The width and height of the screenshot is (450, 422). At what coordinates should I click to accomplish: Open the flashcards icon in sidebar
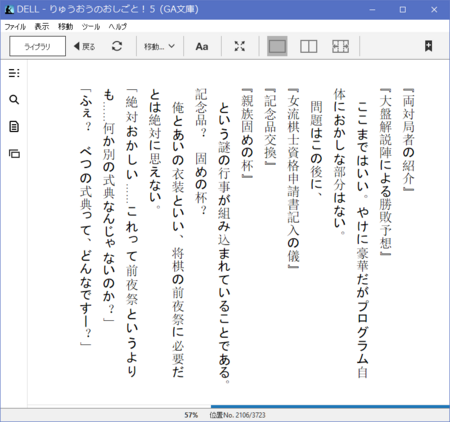pos(14,154)
